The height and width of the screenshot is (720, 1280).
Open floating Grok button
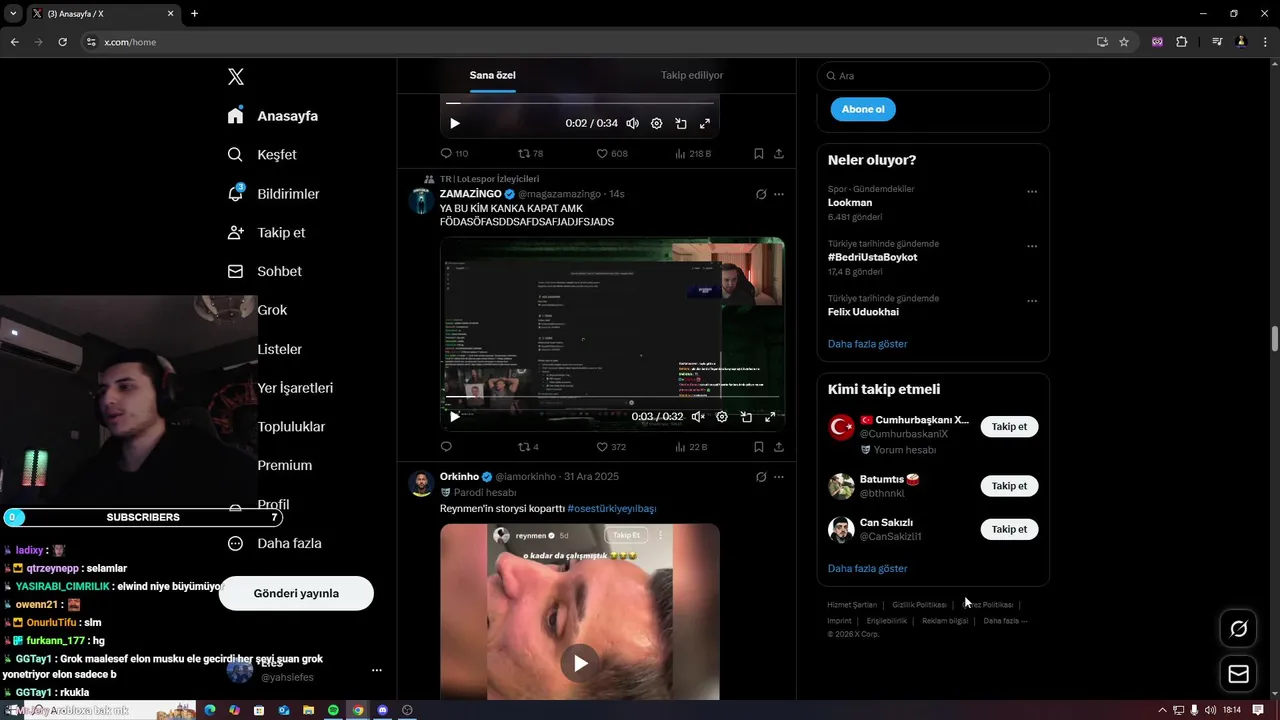(x=1238, y=629)
